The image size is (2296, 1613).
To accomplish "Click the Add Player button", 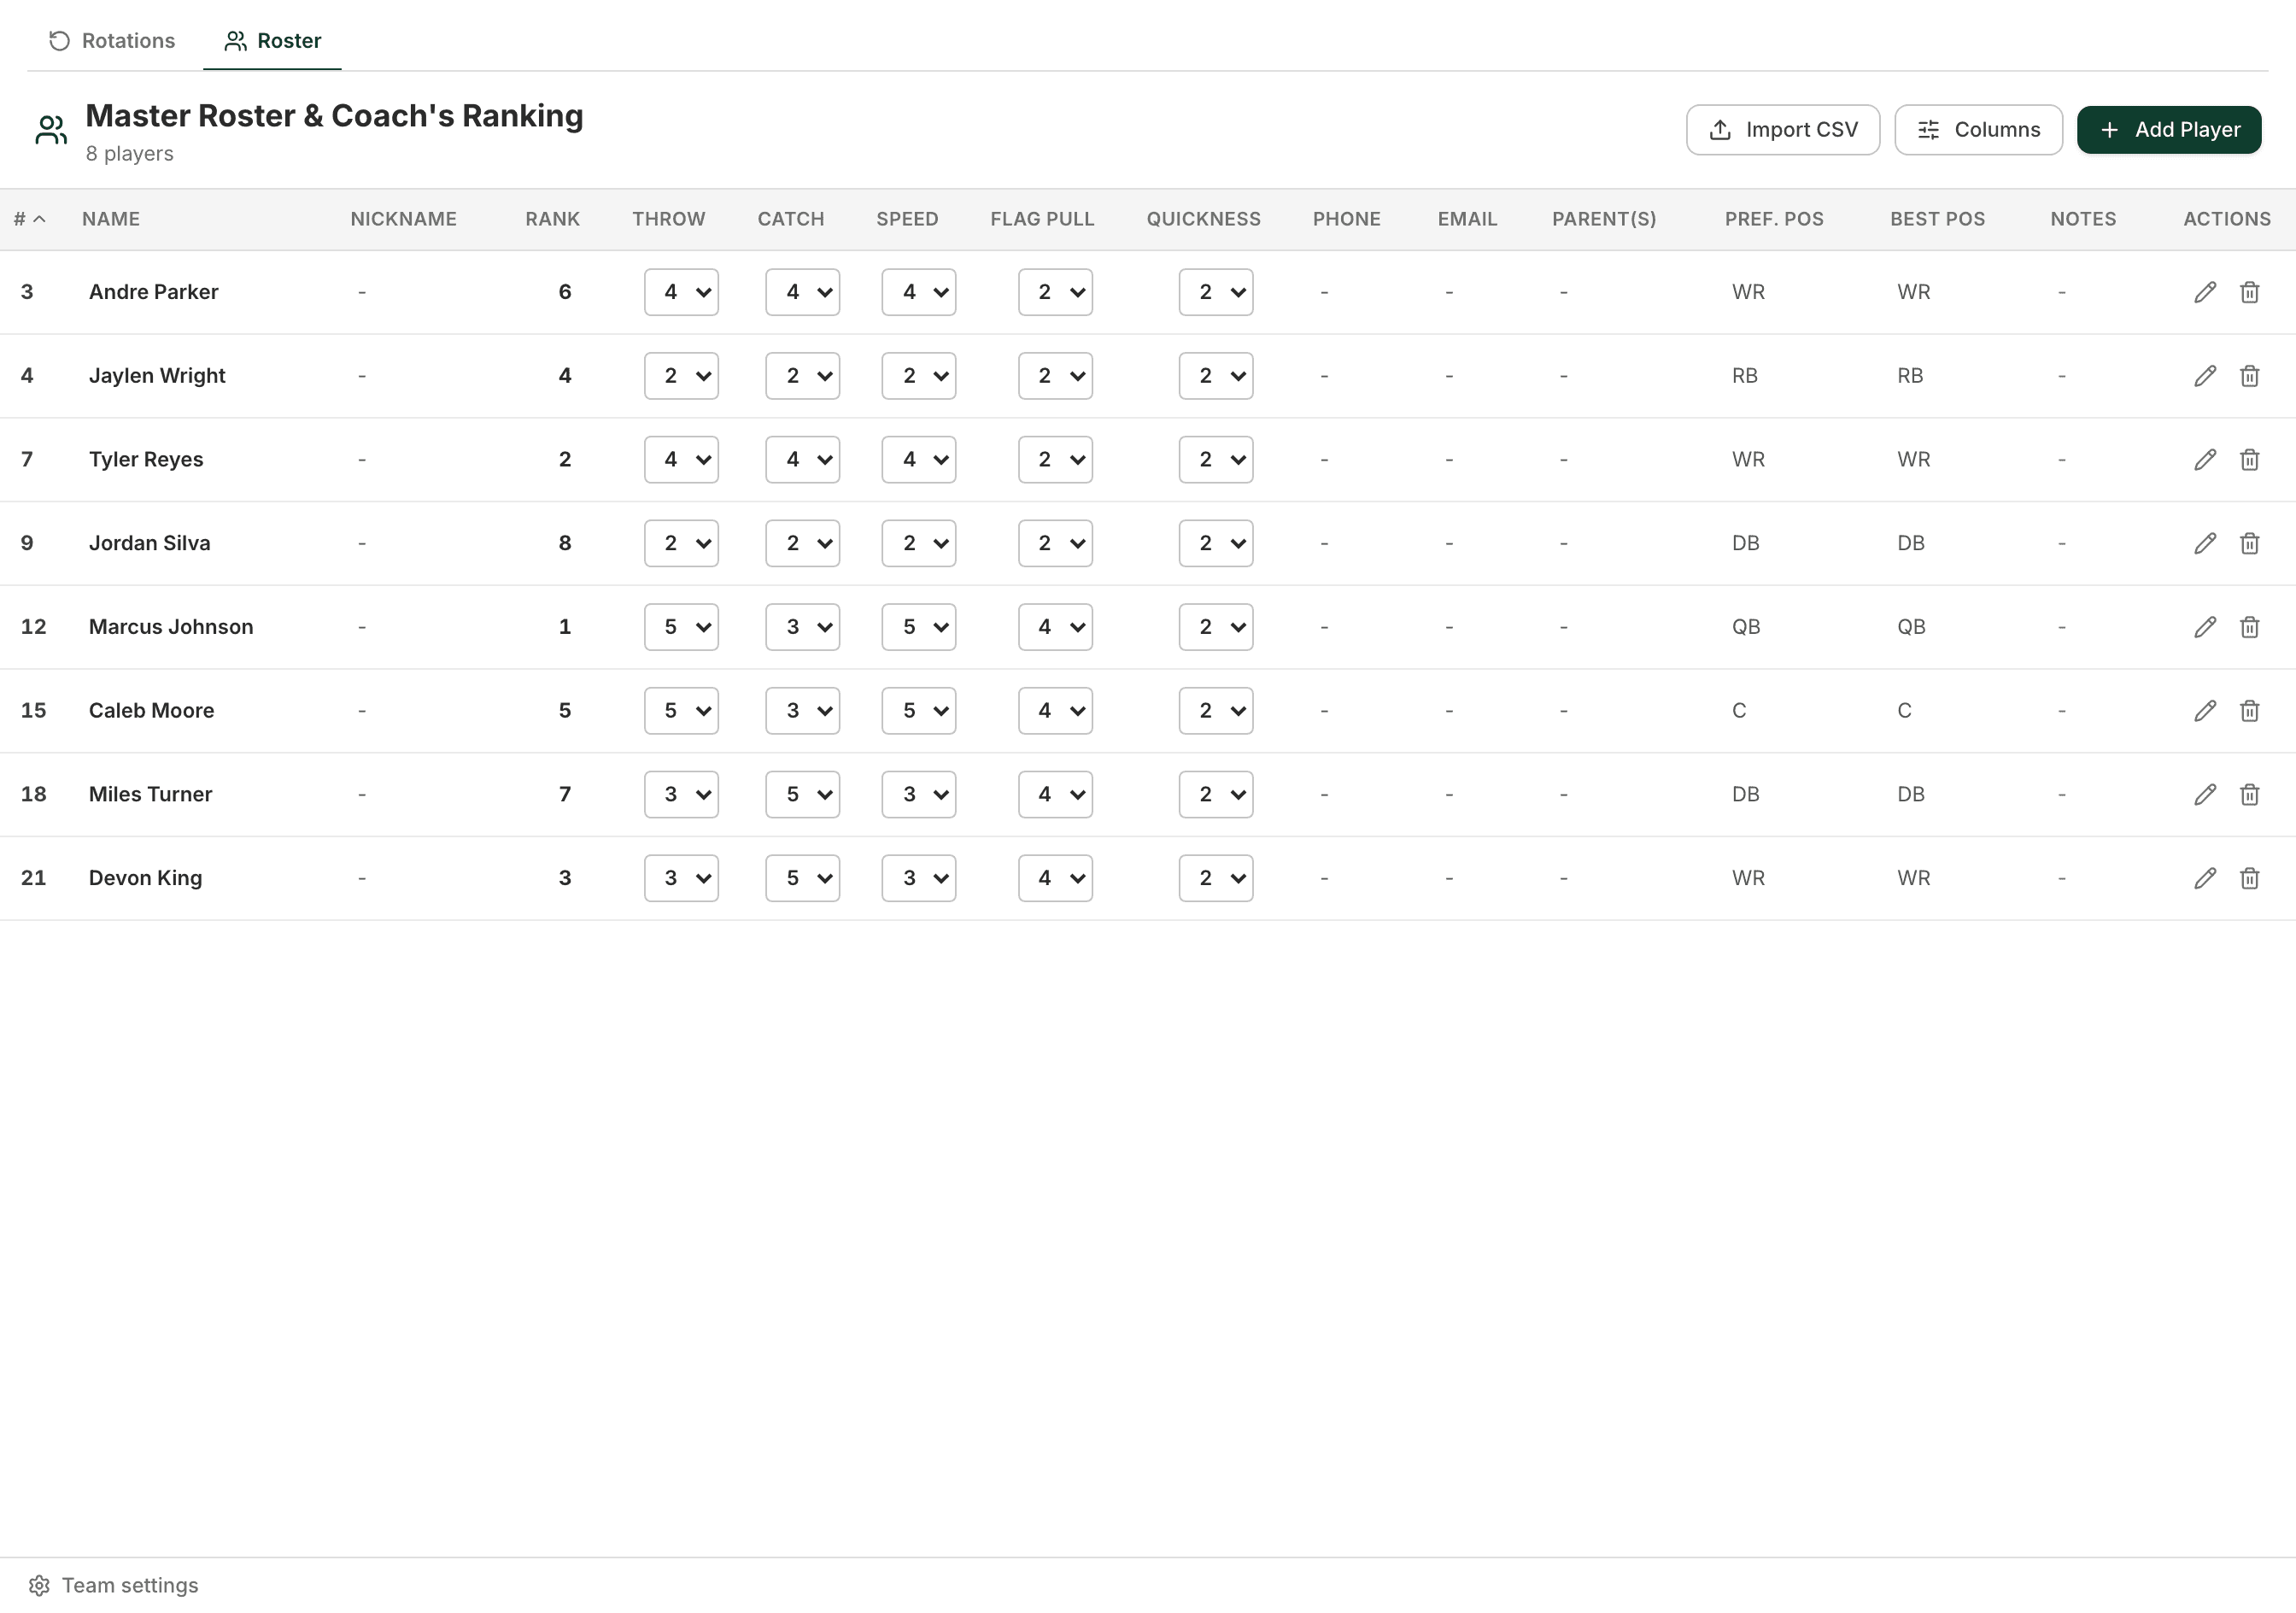I will 2169,130.
